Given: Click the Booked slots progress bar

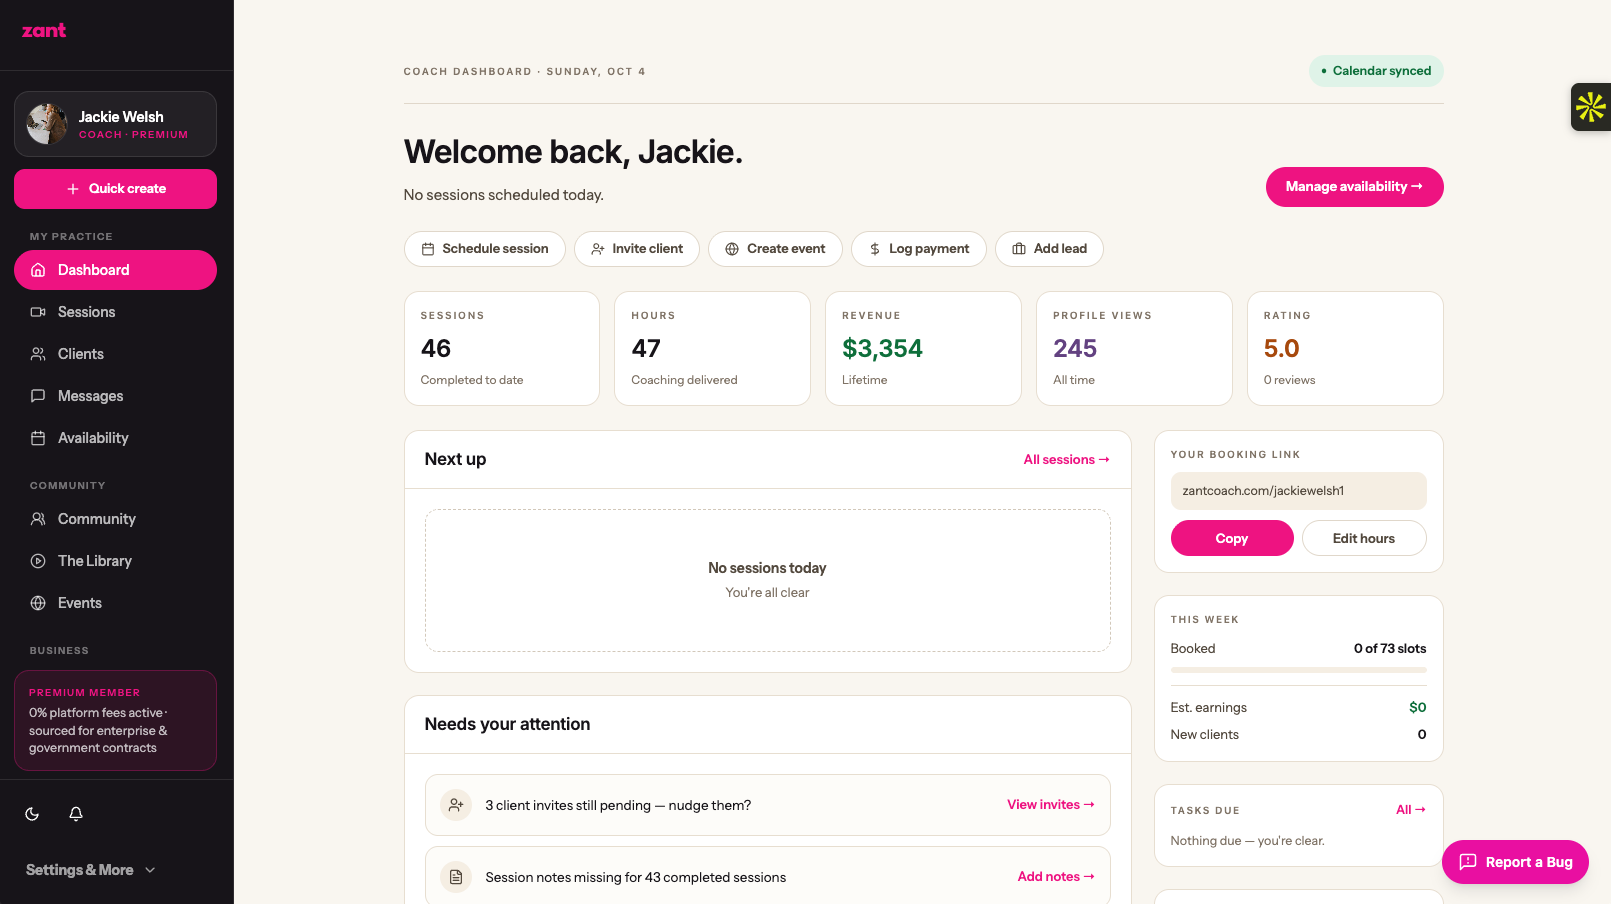Looking at the screenshot, I should coord(1298,669).
